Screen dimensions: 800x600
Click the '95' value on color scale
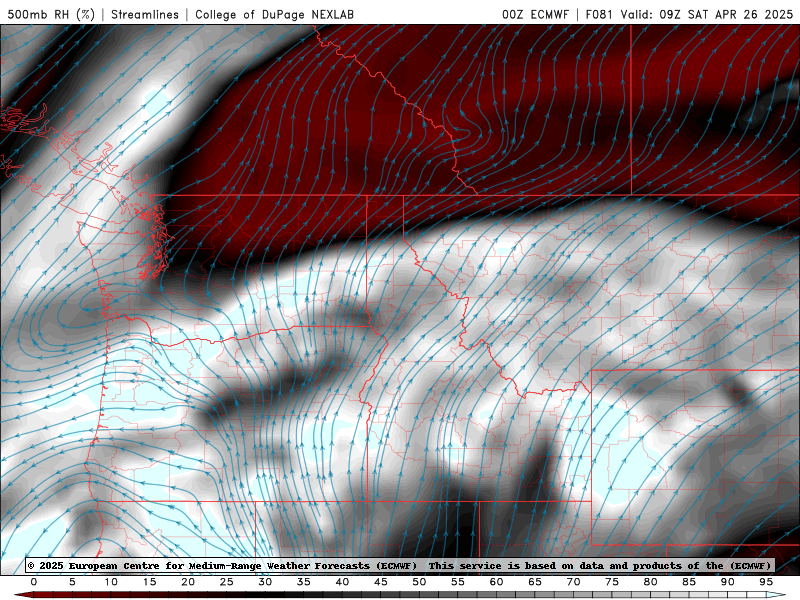point(766,582)
